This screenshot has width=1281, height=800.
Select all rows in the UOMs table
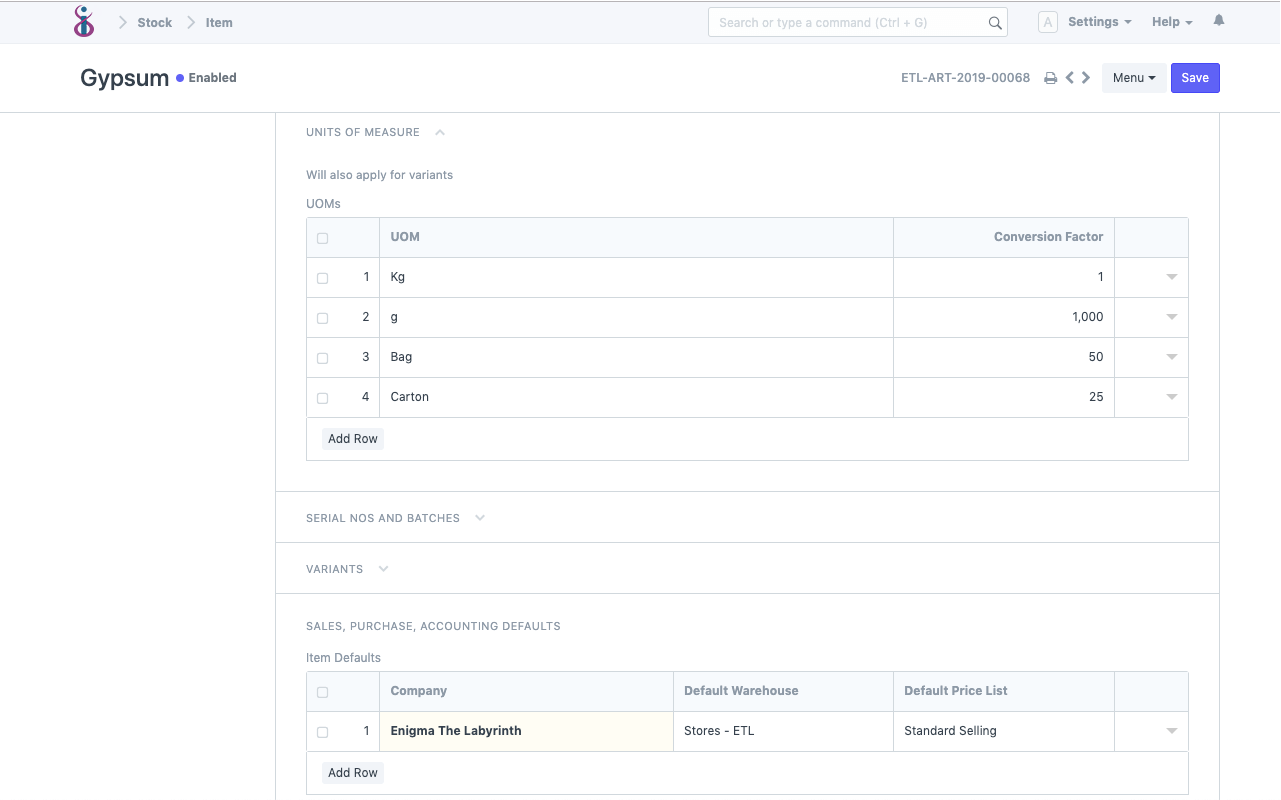(322, 238)
